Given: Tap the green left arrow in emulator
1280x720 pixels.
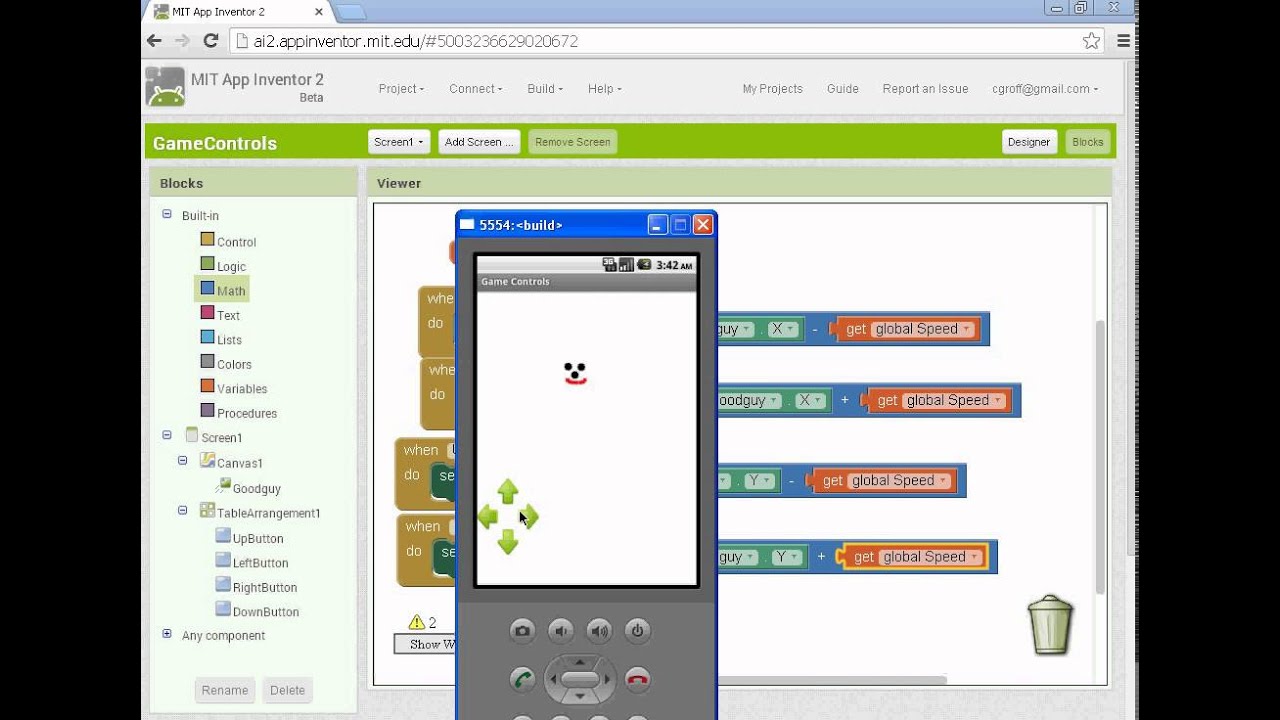Looking at the screenshot, I should pos(487,517).
